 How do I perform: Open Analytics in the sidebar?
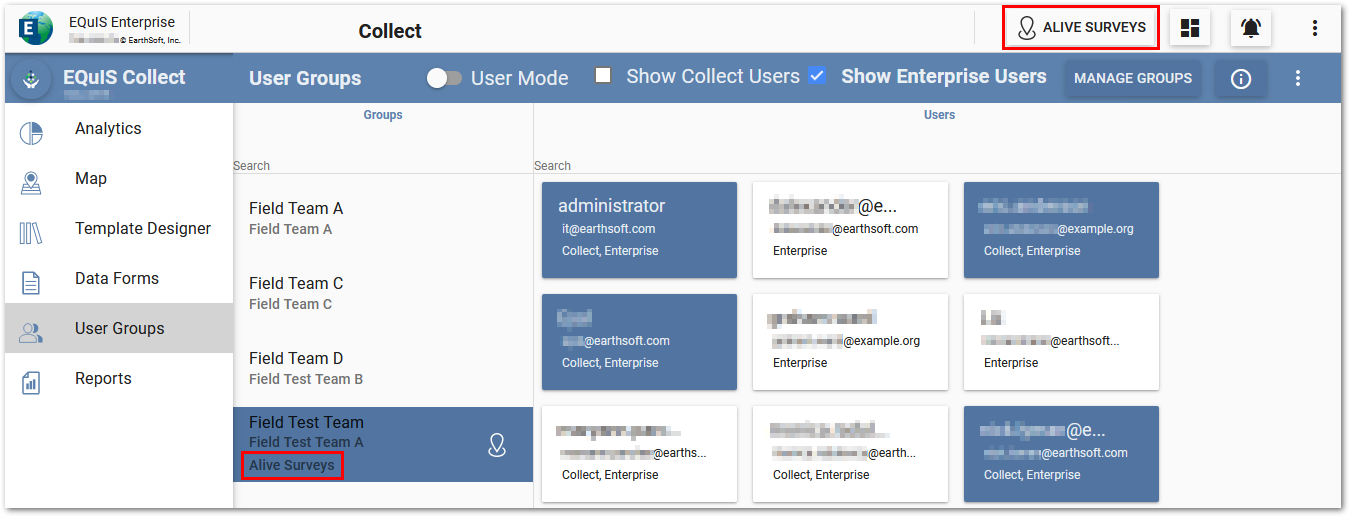[119, 129]
